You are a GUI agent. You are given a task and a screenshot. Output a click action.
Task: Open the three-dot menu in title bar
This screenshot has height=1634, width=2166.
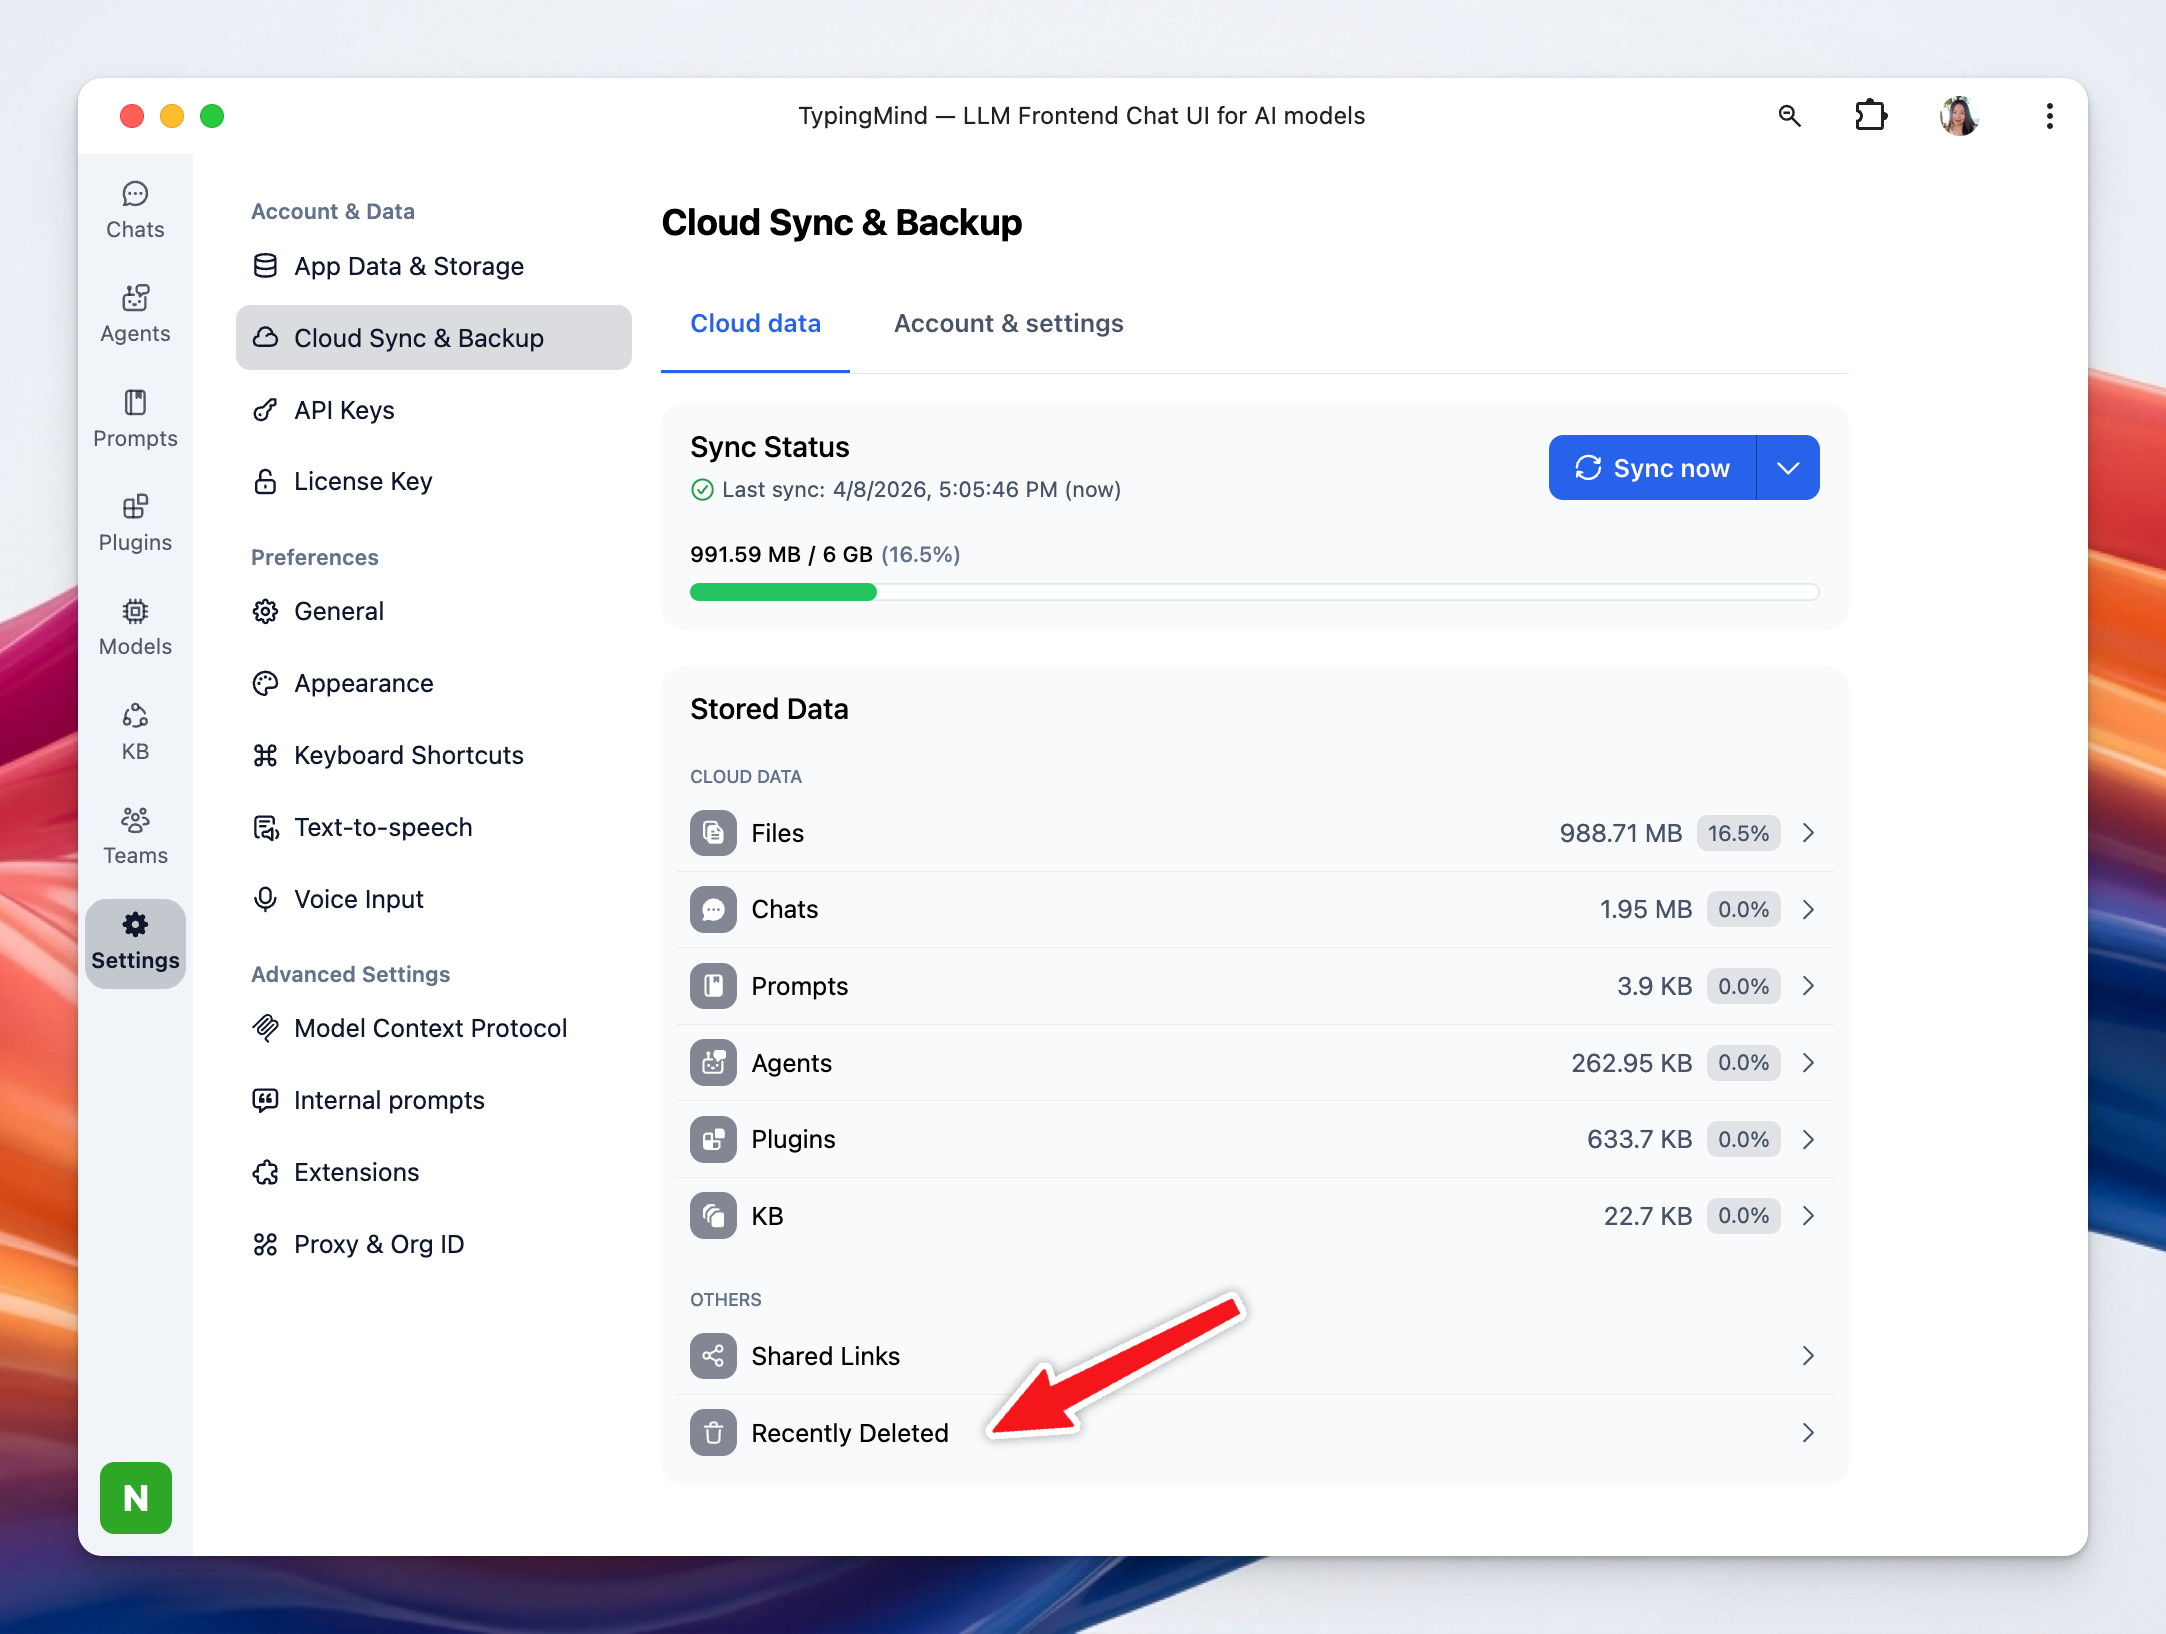[2049, 116]
